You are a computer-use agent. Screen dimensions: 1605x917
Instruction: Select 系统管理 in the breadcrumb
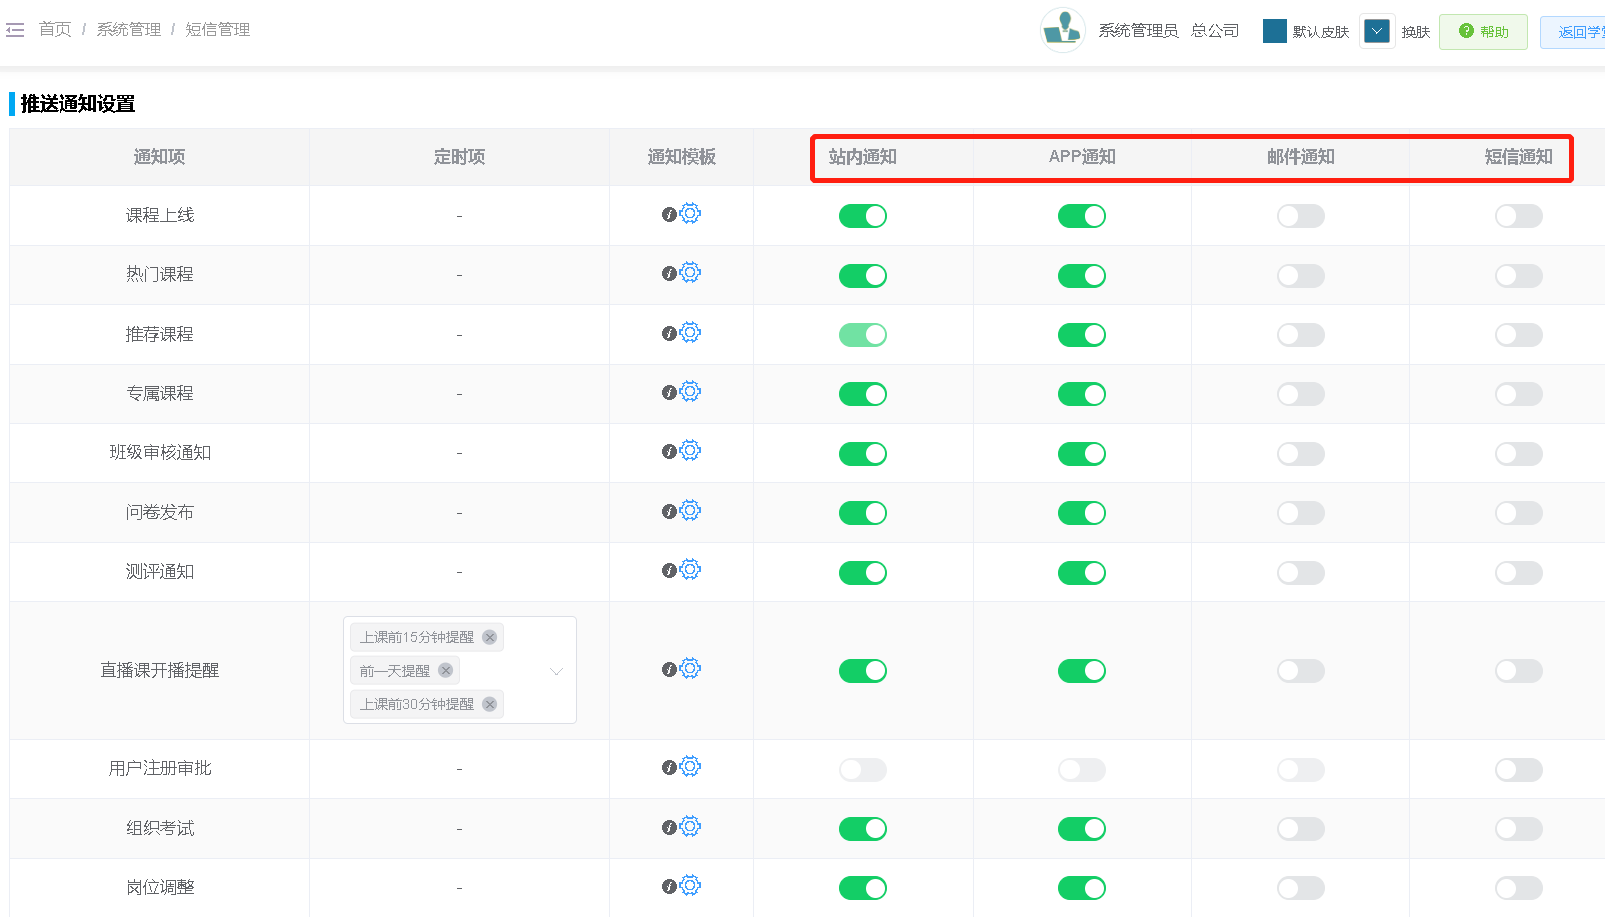[128, 30]
